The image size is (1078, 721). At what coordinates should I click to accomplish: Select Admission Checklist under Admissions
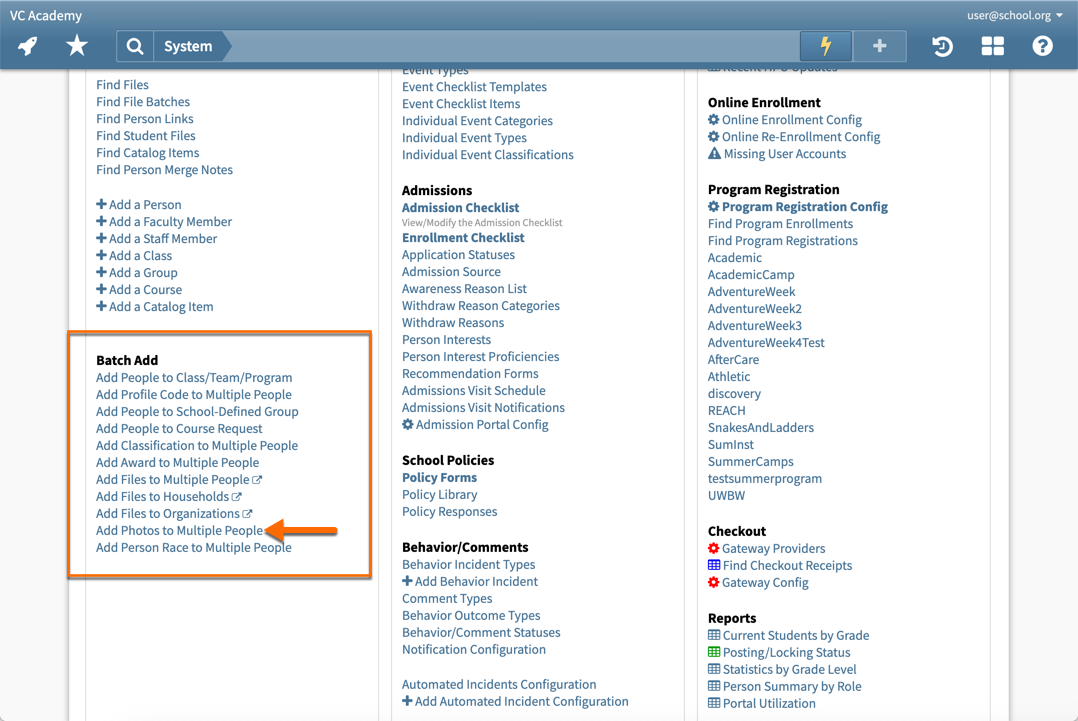[x=460, y=207]
